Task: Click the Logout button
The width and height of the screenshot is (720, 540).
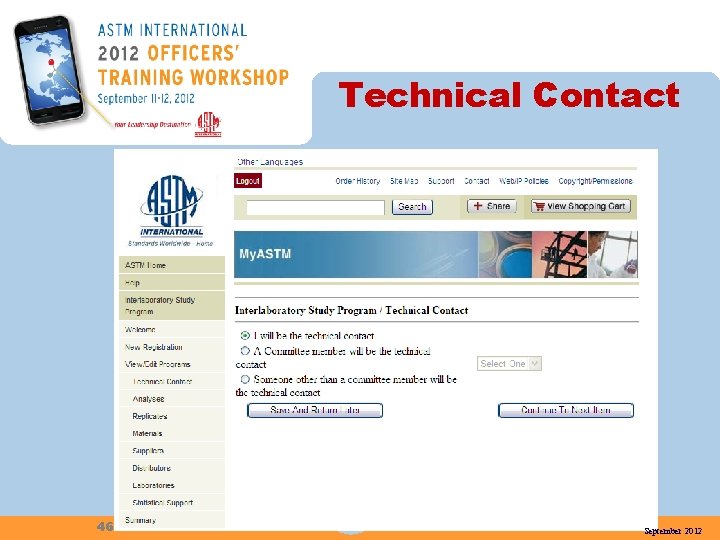Action: [x=248, y=181]
